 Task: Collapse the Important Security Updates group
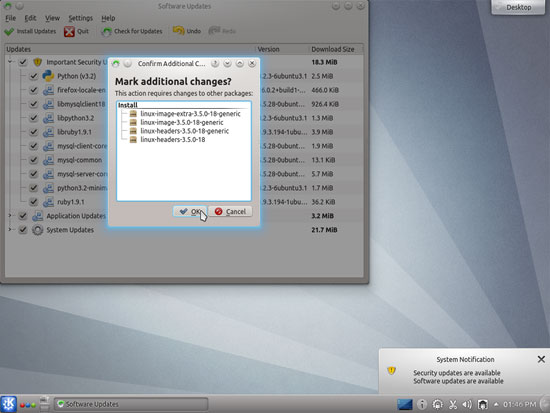pos(10,62)
